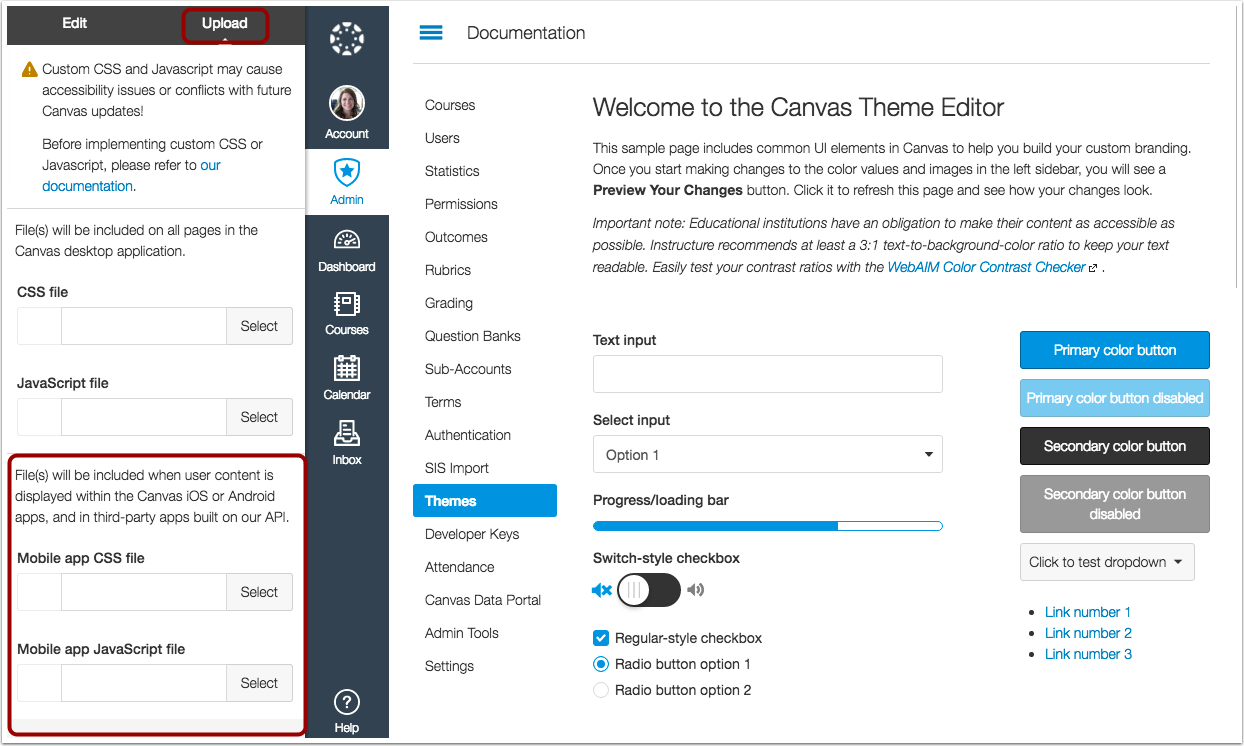Image resolution: width=1244 pixels, height=746 pixels.
Task: Click the muted speaker icon near the switch
Action: coord(602,590)
